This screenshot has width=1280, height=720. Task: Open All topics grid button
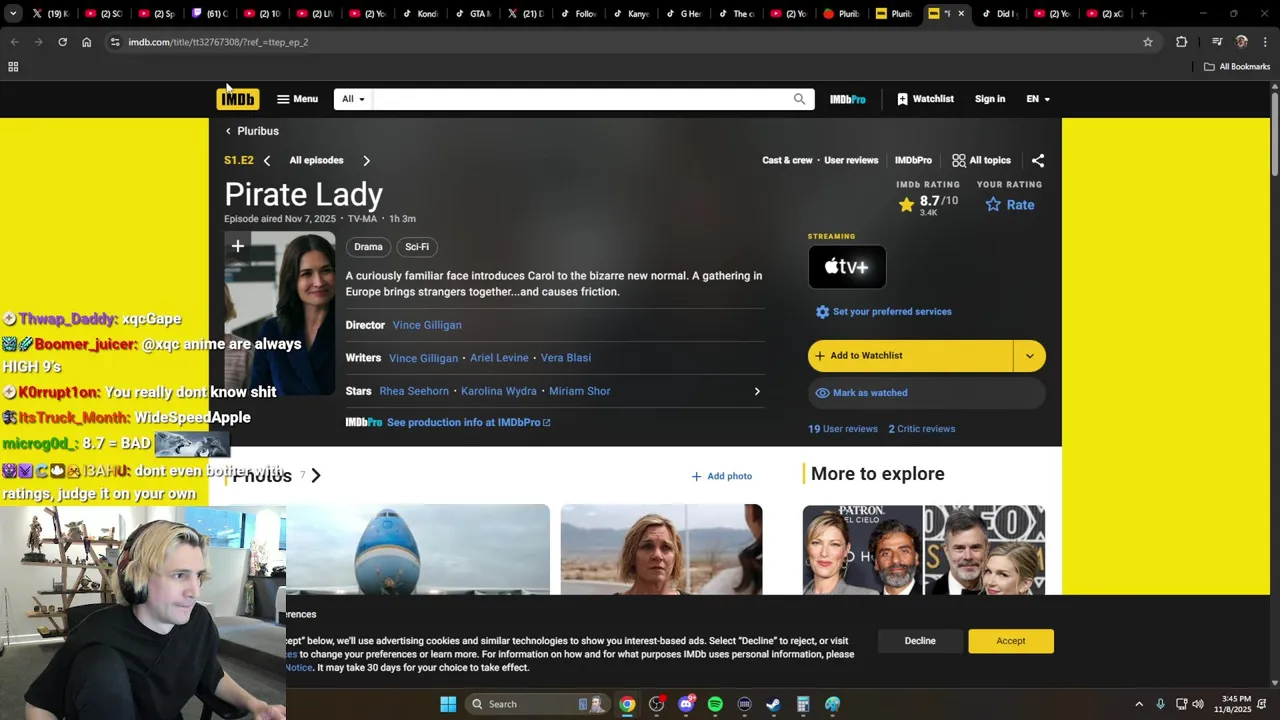point(981,160)
